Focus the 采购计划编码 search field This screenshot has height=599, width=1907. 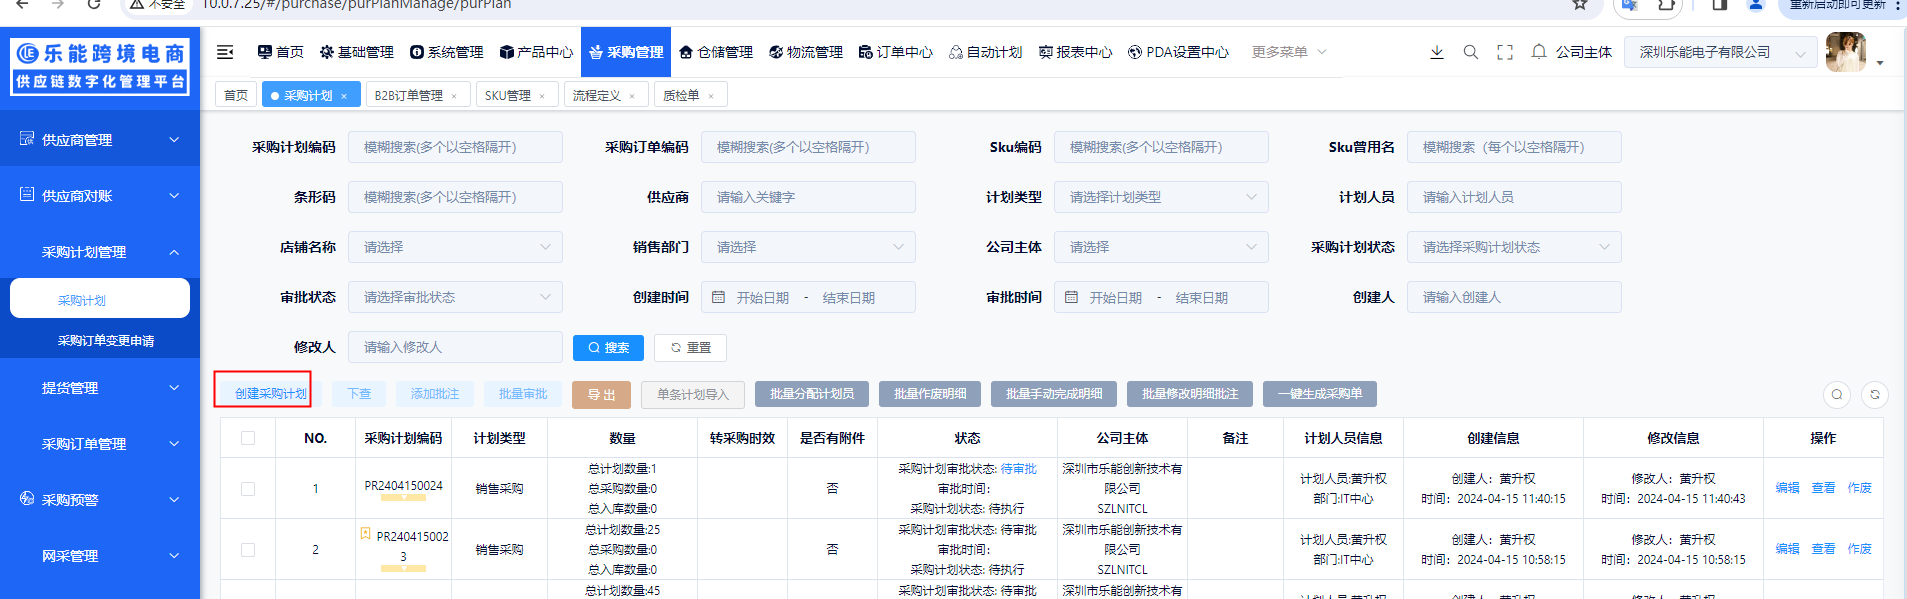(x=455, y=147)
